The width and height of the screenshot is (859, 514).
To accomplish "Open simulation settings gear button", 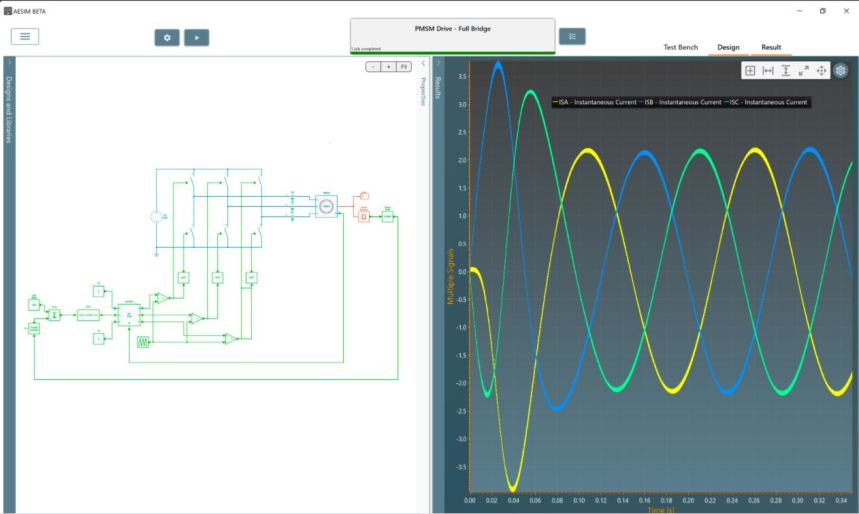I will [167, 37].
